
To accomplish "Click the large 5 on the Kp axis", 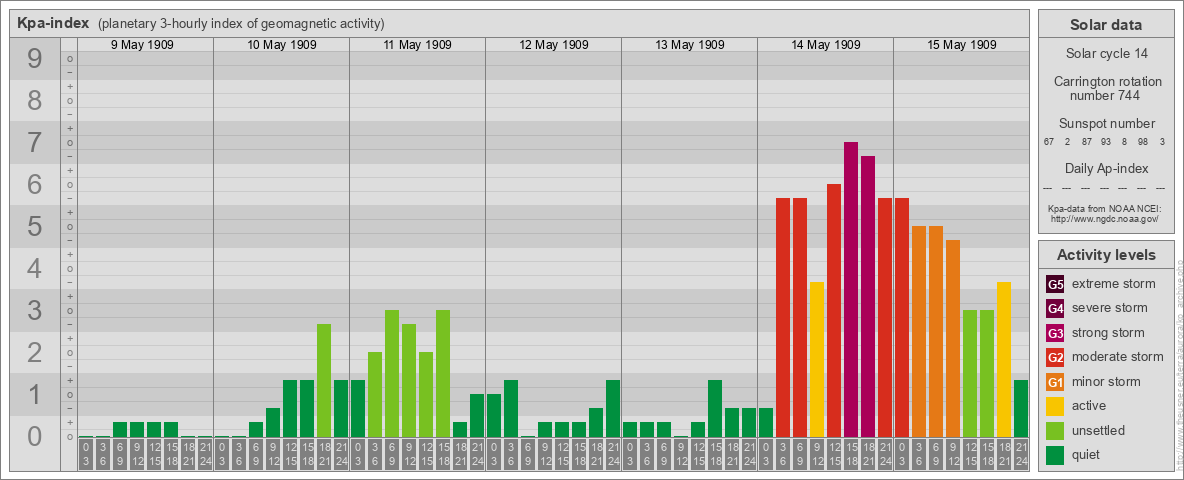I will tap(35, 226).
